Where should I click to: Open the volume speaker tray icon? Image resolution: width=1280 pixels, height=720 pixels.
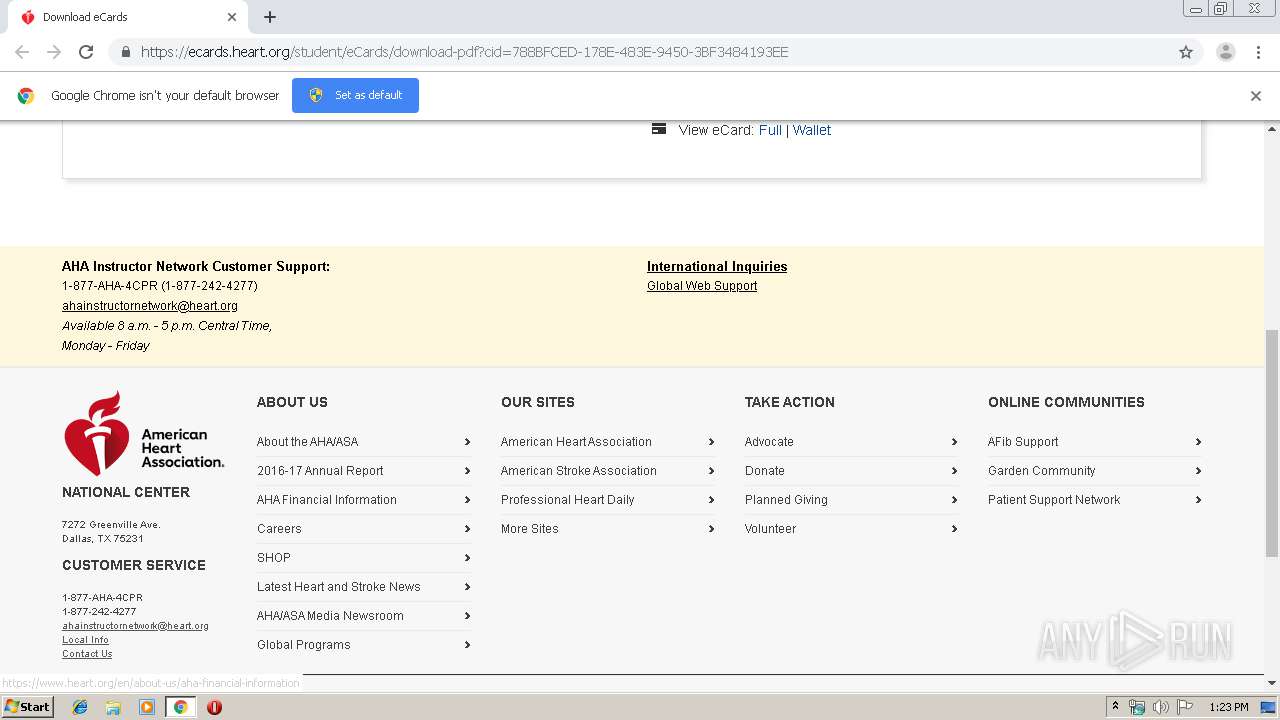tap(1160, 707)
